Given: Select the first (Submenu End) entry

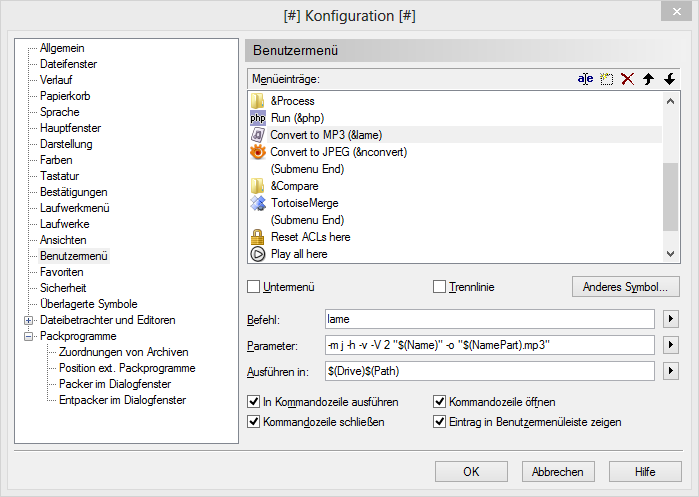Looking at the screenshot, I should click(x=307, y=169).
